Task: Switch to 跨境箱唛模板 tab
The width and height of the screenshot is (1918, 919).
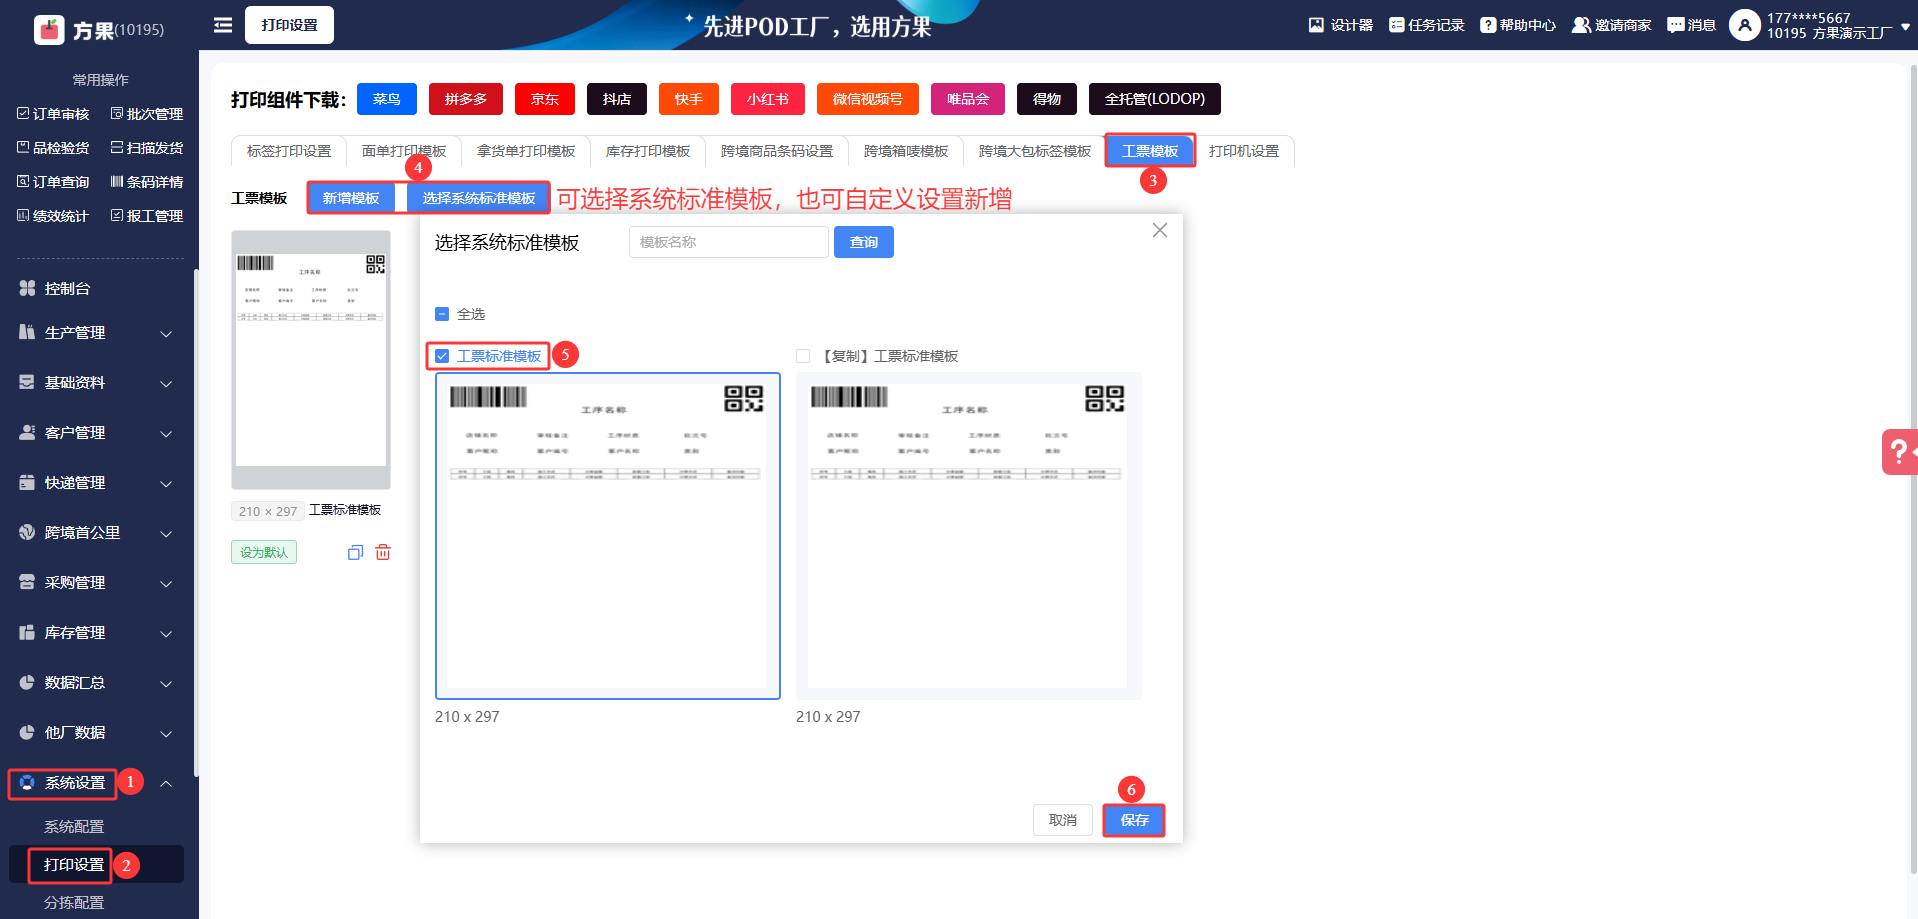Action: click(x=906, y=151)
